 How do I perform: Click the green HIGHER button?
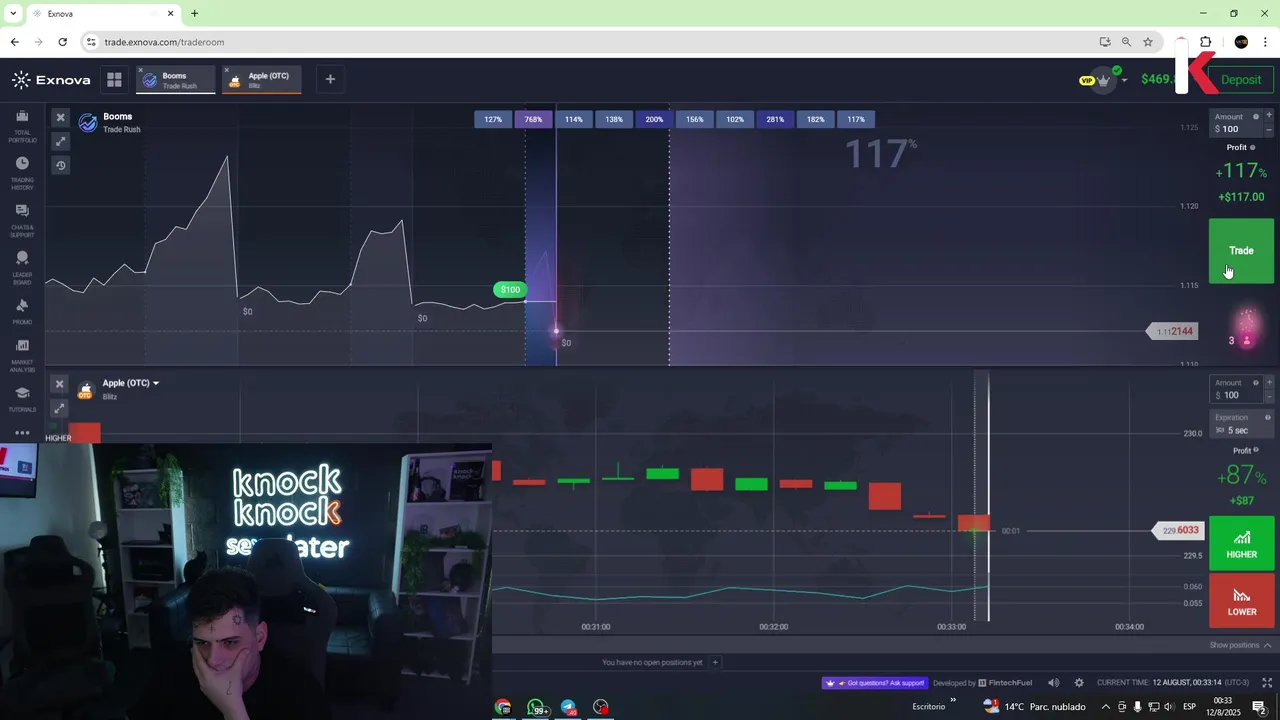point(1241,543)
